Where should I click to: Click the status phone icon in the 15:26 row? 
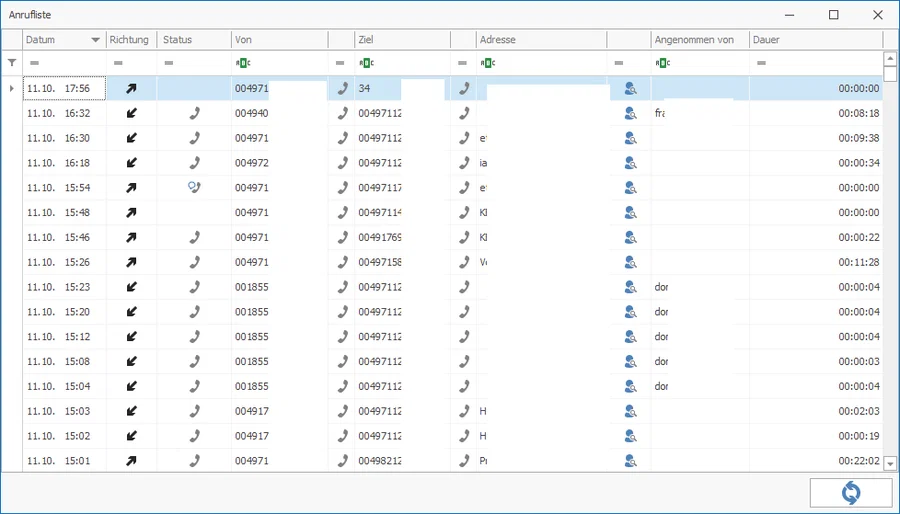[x=195, y=262]
